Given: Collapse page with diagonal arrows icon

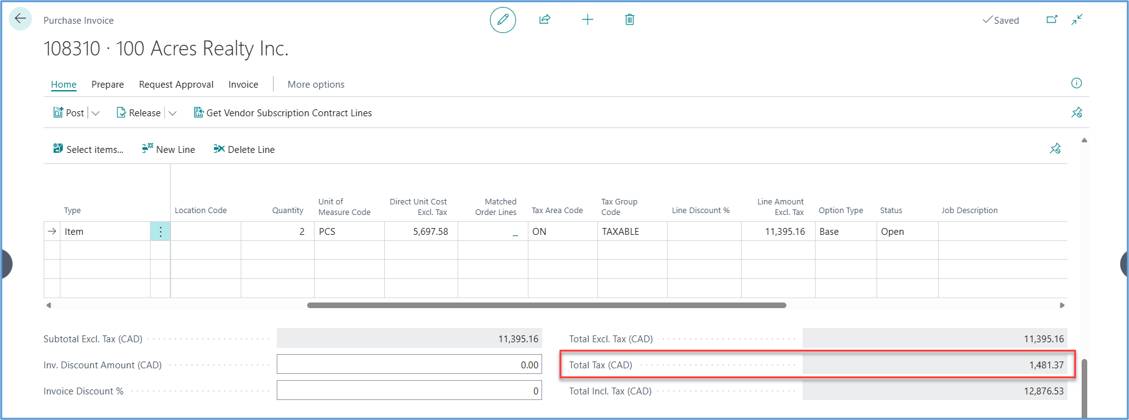Looking at the screenshot, I should point(1077,20).
